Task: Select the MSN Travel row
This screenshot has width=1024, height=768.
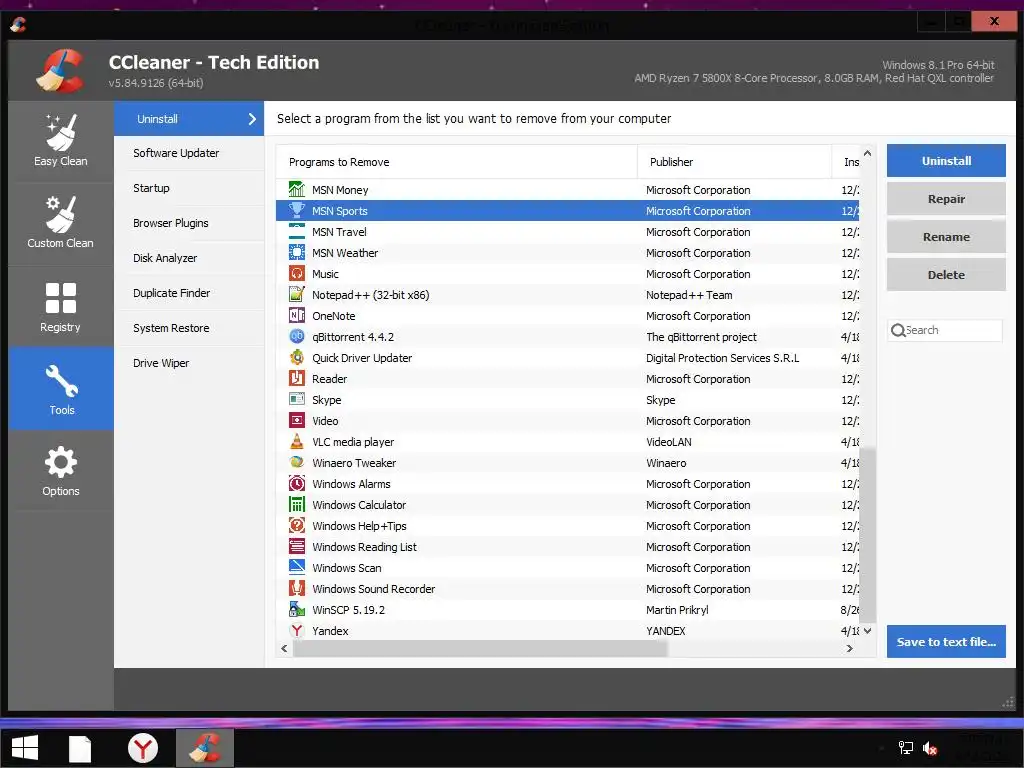Action: point(568,232)
